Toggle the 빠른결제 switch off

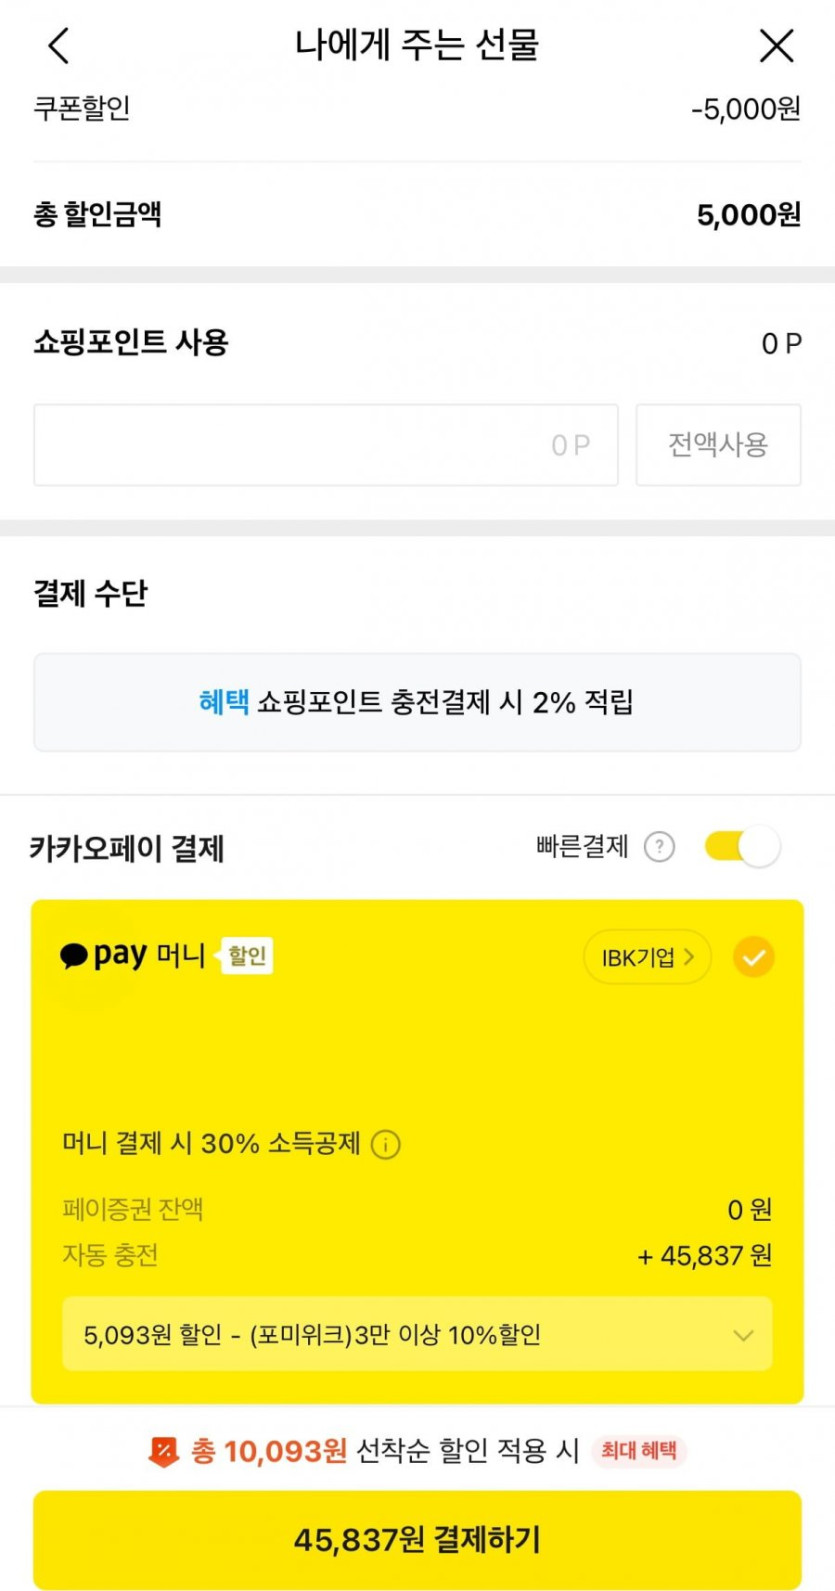[x=742, y=847]
